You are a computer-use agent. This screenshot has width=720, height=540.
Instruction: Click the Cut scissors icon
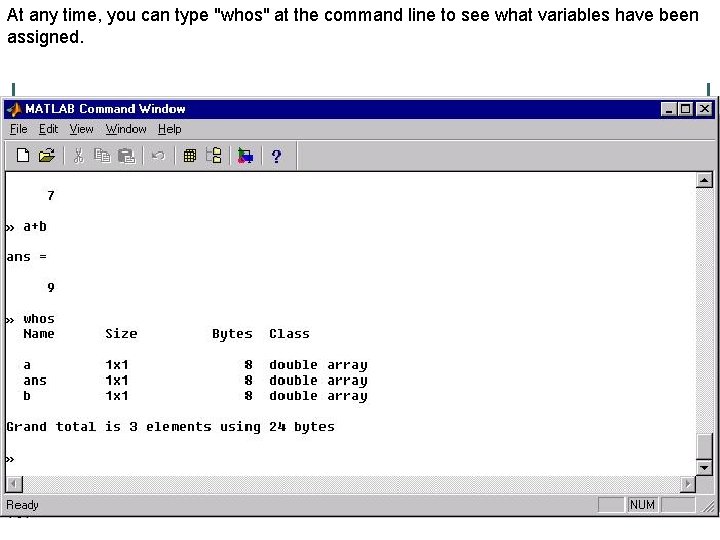tap(79, 156)
